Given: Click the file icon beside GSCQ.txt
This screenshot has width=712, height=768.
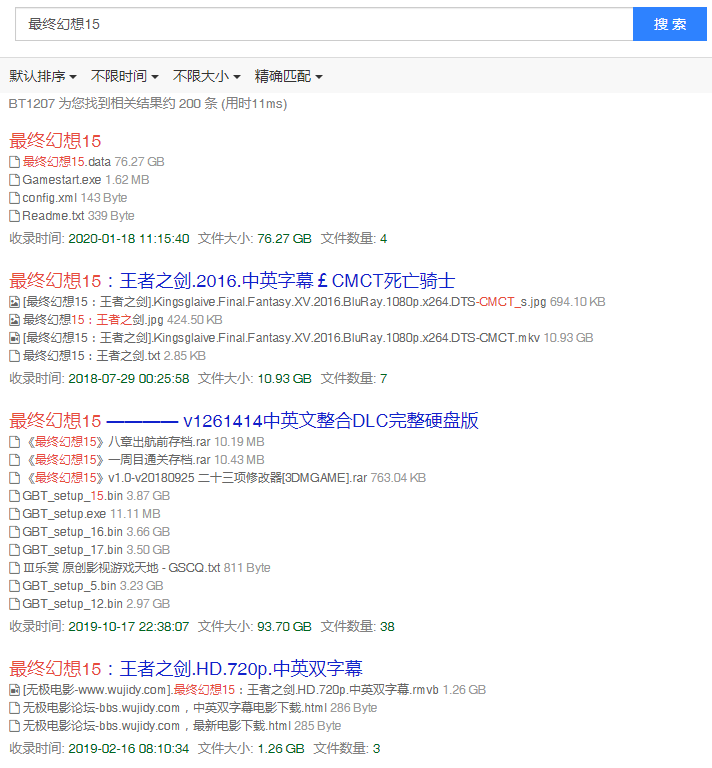Looking at the screenshot, I should pyautogui.click(x=15, y=568).
